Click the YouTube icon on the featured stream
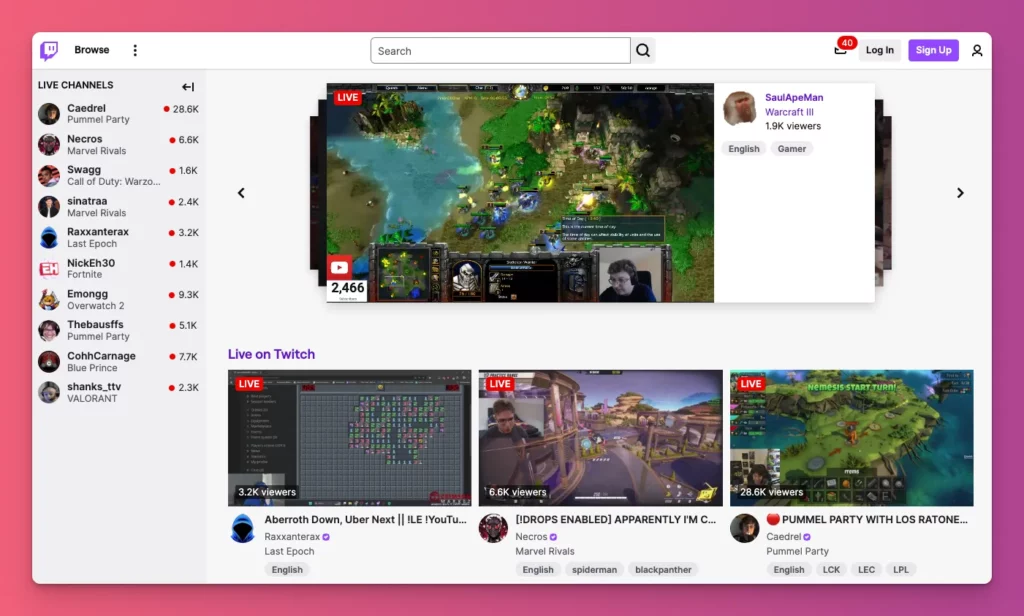This screenshot has width=1024, height=616. tap(340, 267)
